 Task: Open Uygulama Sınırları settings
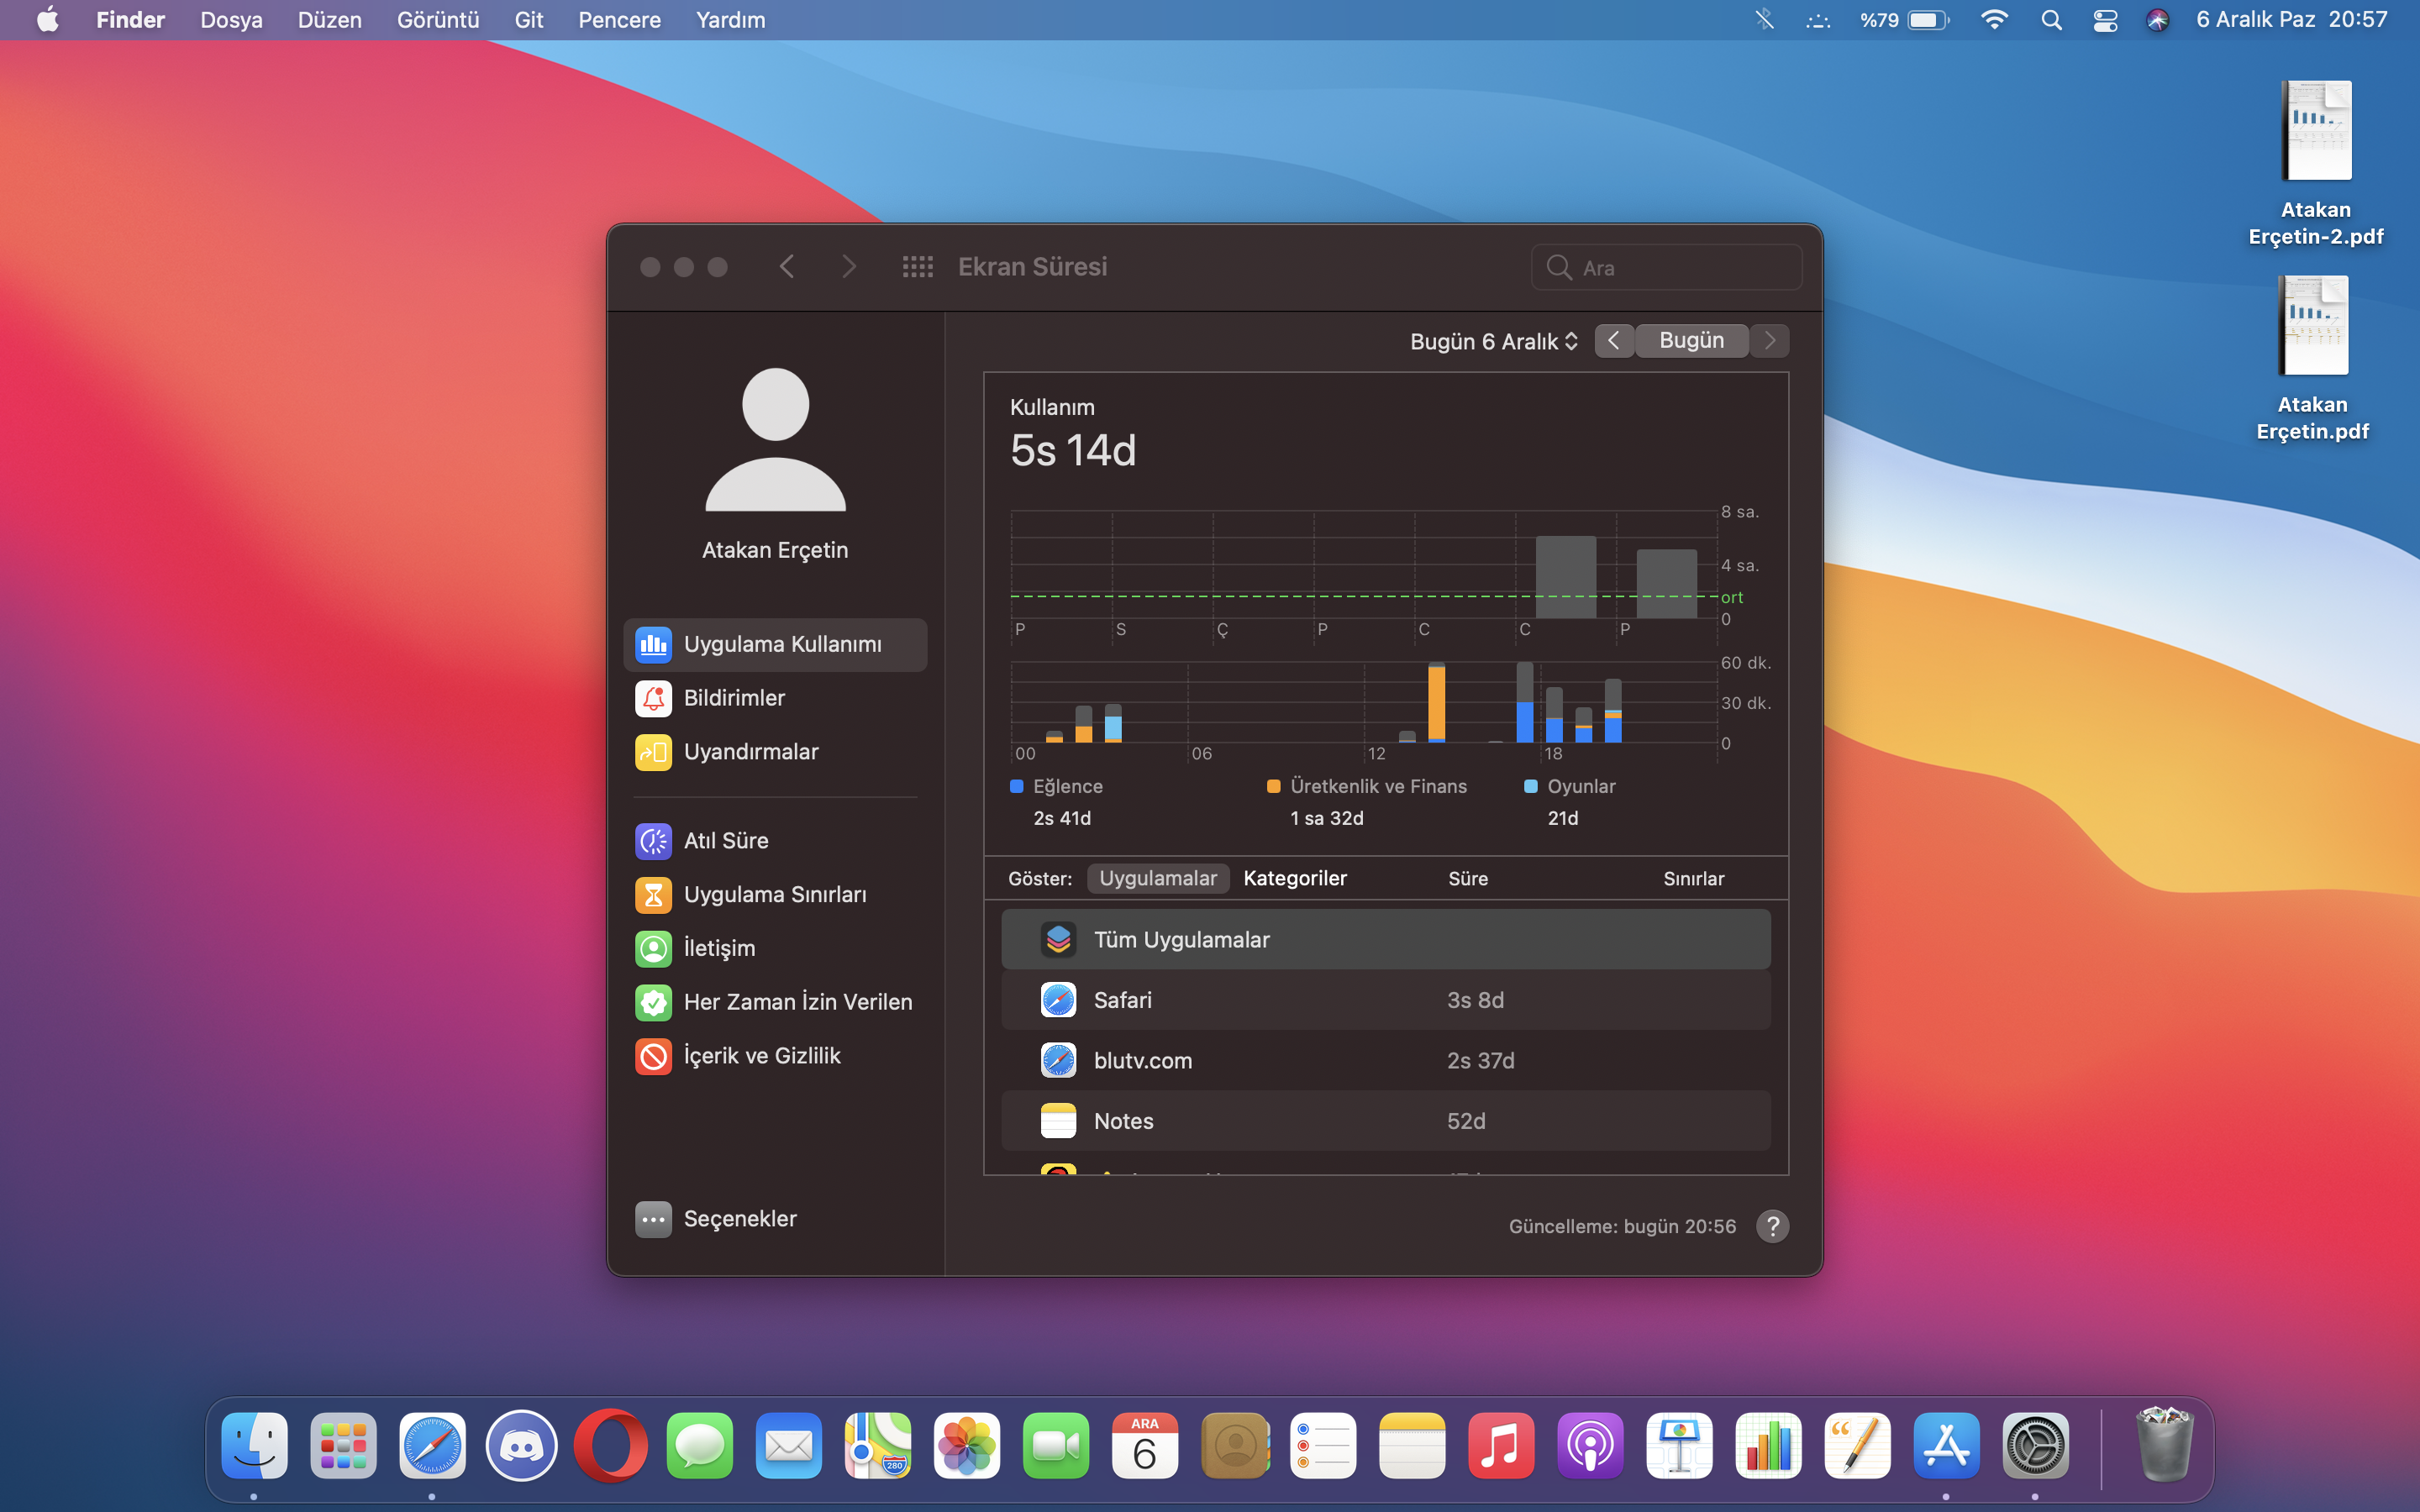775,895
